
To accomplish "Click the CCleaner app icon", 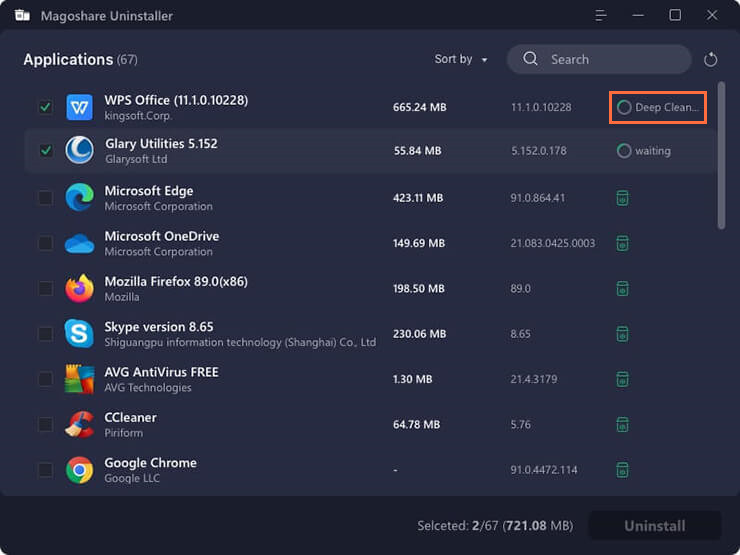I will pos(79,424).
